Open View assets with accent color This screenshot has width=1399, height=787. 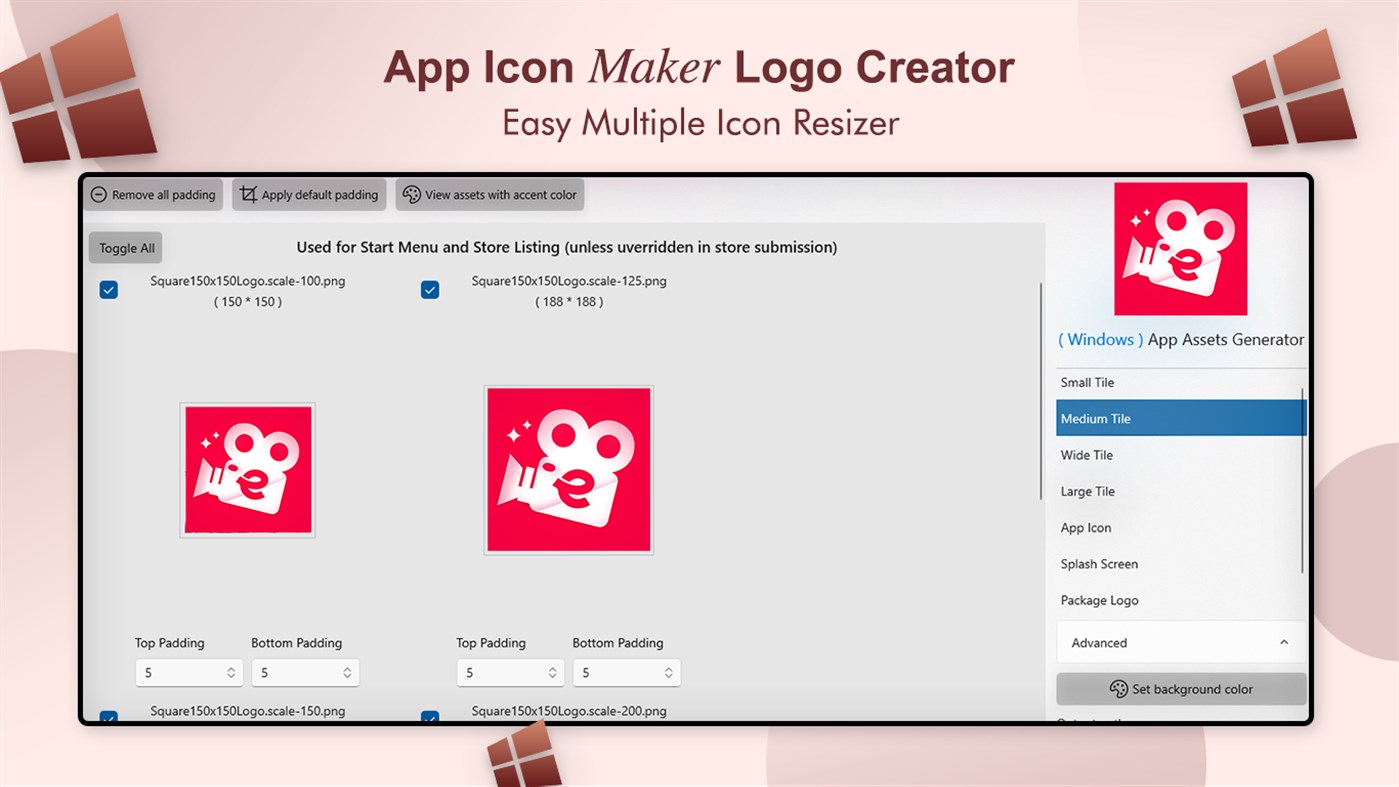coord(489,194)
